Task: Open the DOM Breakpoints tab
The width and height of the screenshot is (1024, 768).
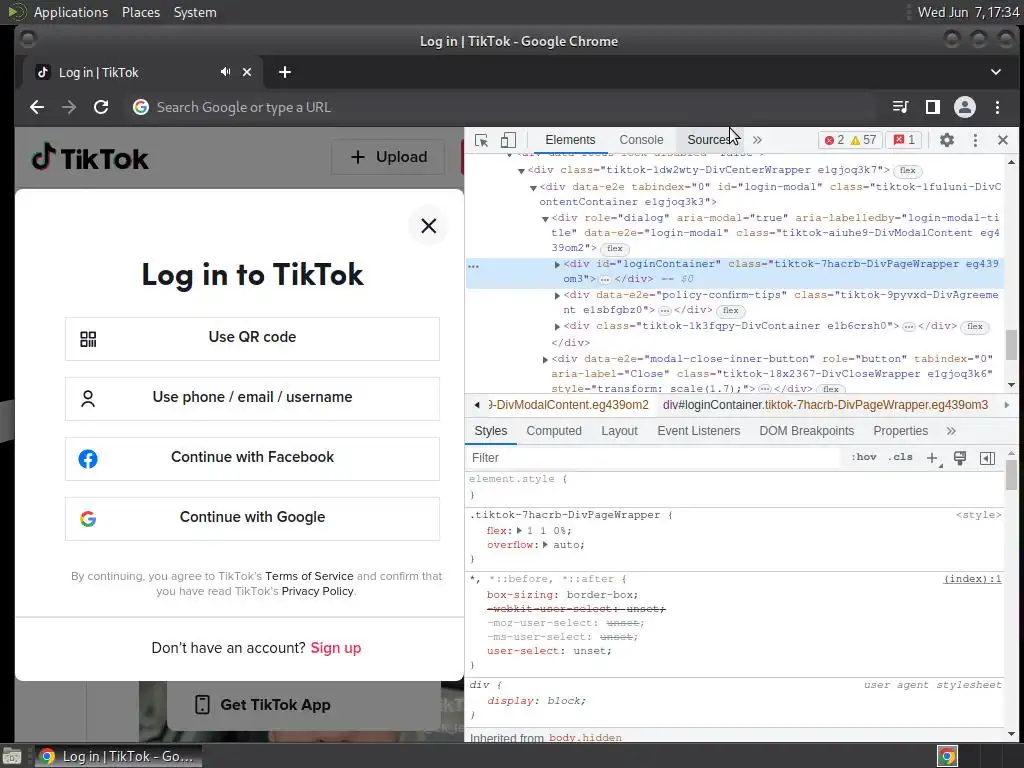Action: coord(807,431)
